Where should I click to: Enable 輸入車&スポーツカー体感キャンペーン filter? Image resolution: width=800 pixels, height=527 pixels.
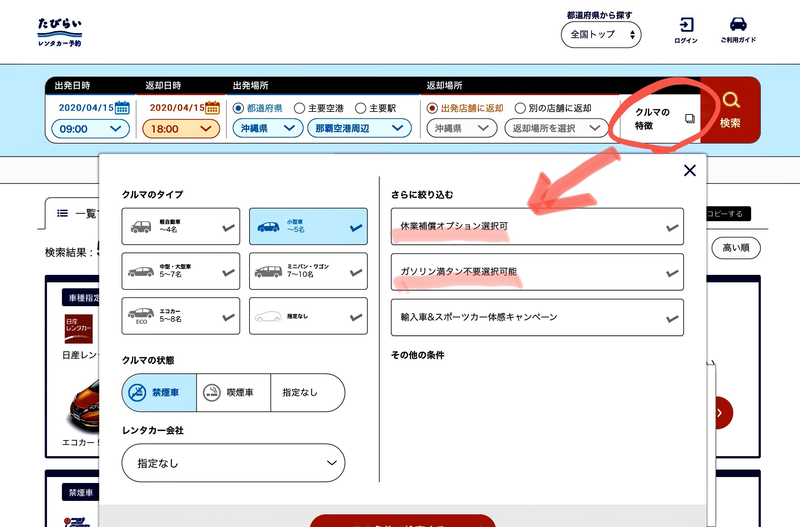click(537, 317)
